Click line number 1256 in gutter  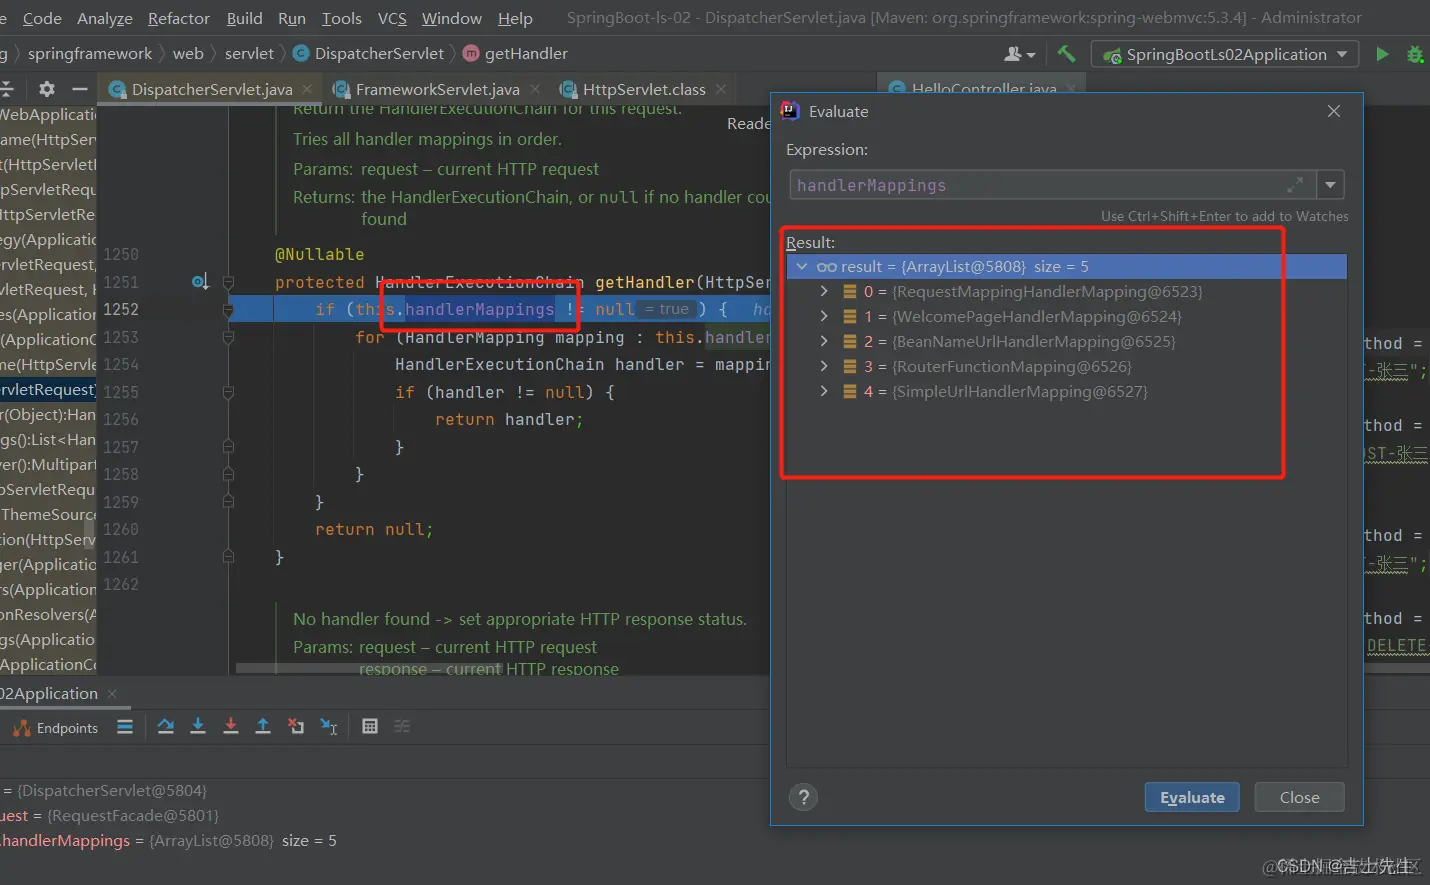tap(121, 420)
